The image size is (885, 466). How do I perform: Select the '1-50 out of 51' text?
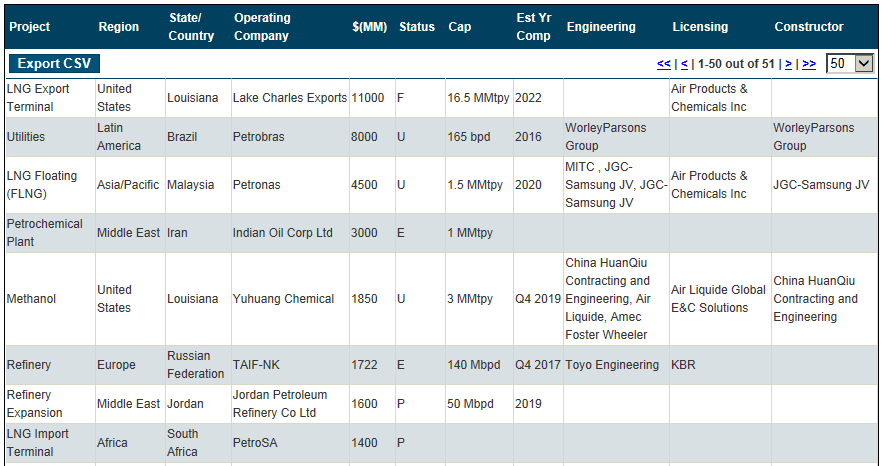coord(736,64)
